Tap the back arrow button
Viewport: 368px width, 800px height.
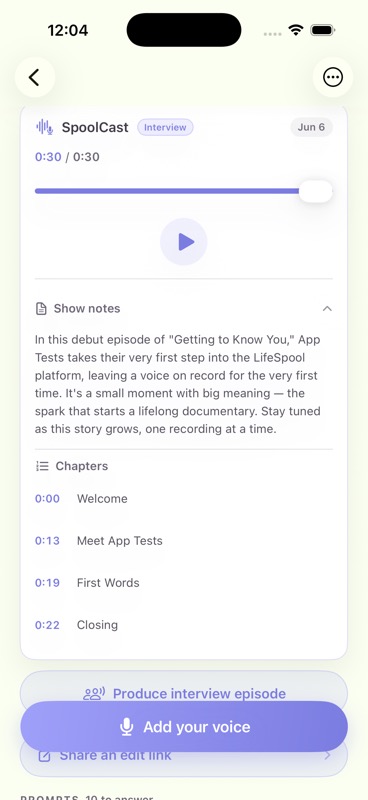[x=35, y=78]
